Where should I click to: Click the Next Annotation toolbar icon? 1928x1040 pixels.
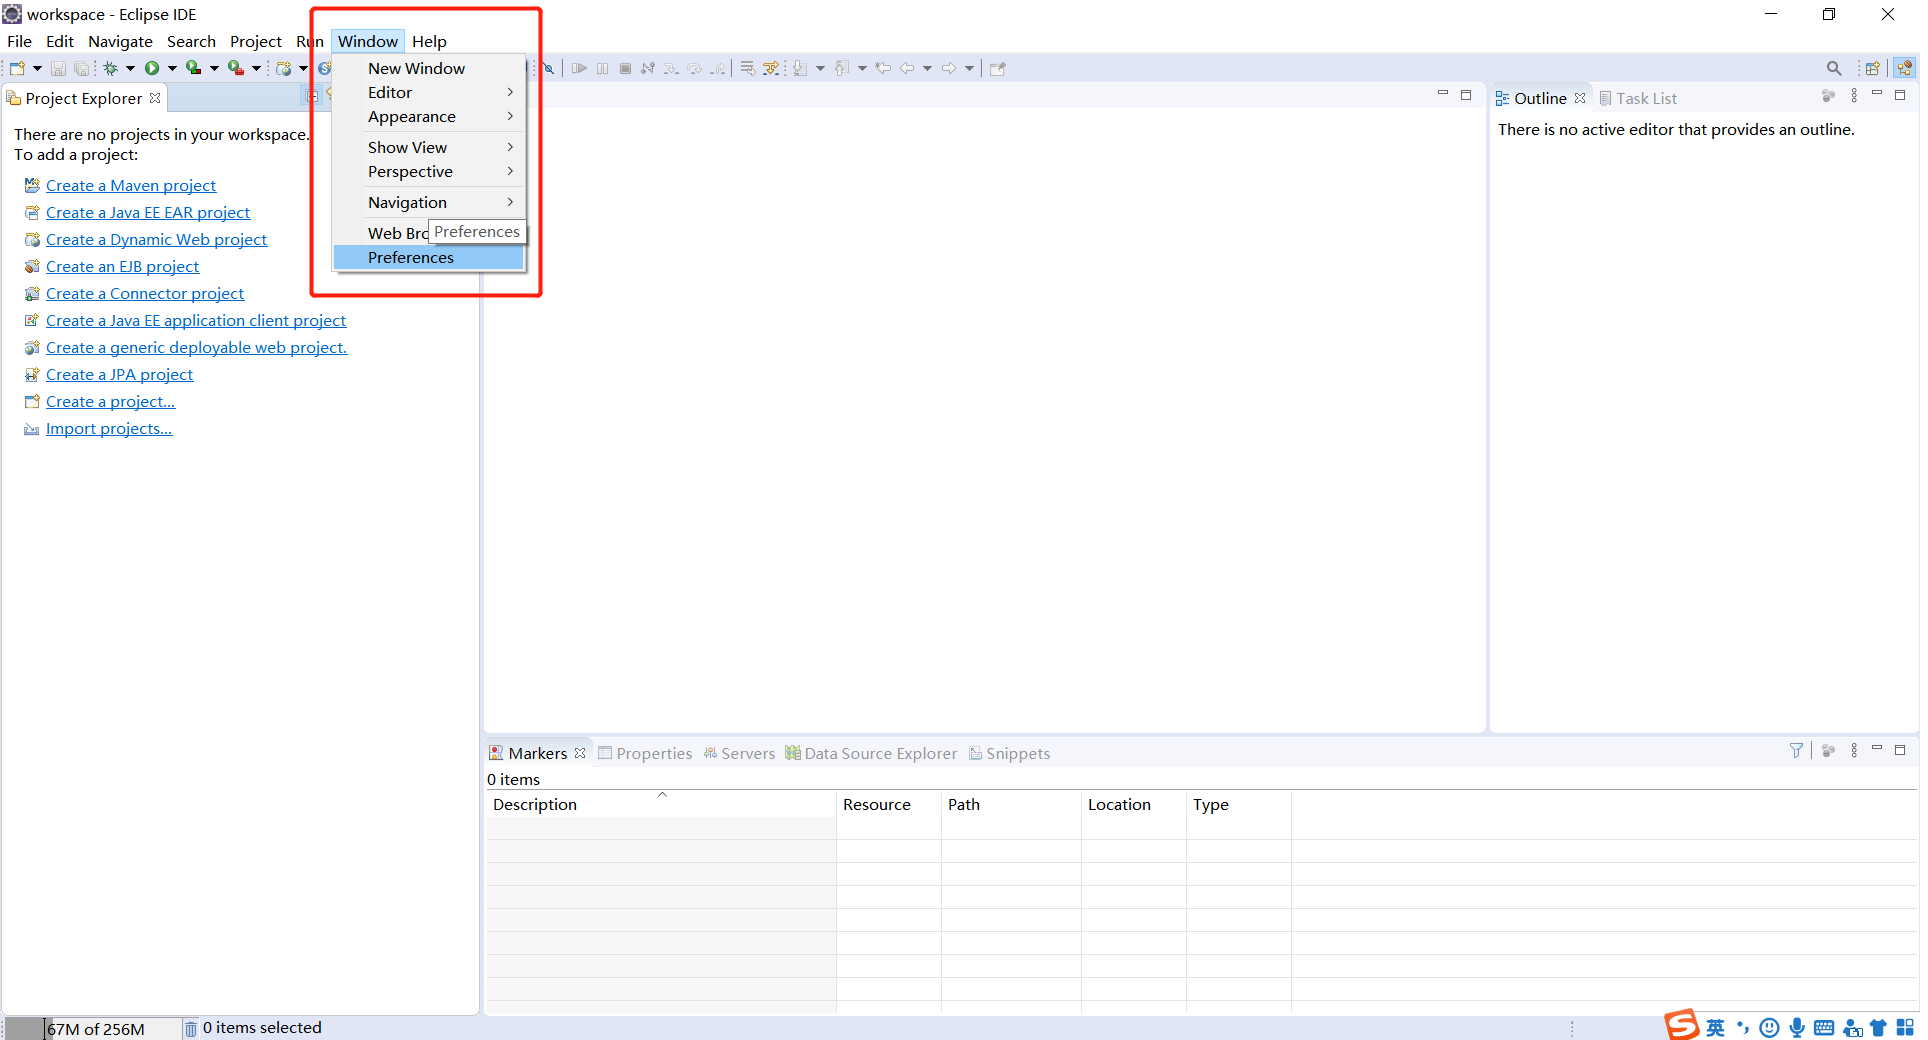pyautogui.click(x=800, y=68)
